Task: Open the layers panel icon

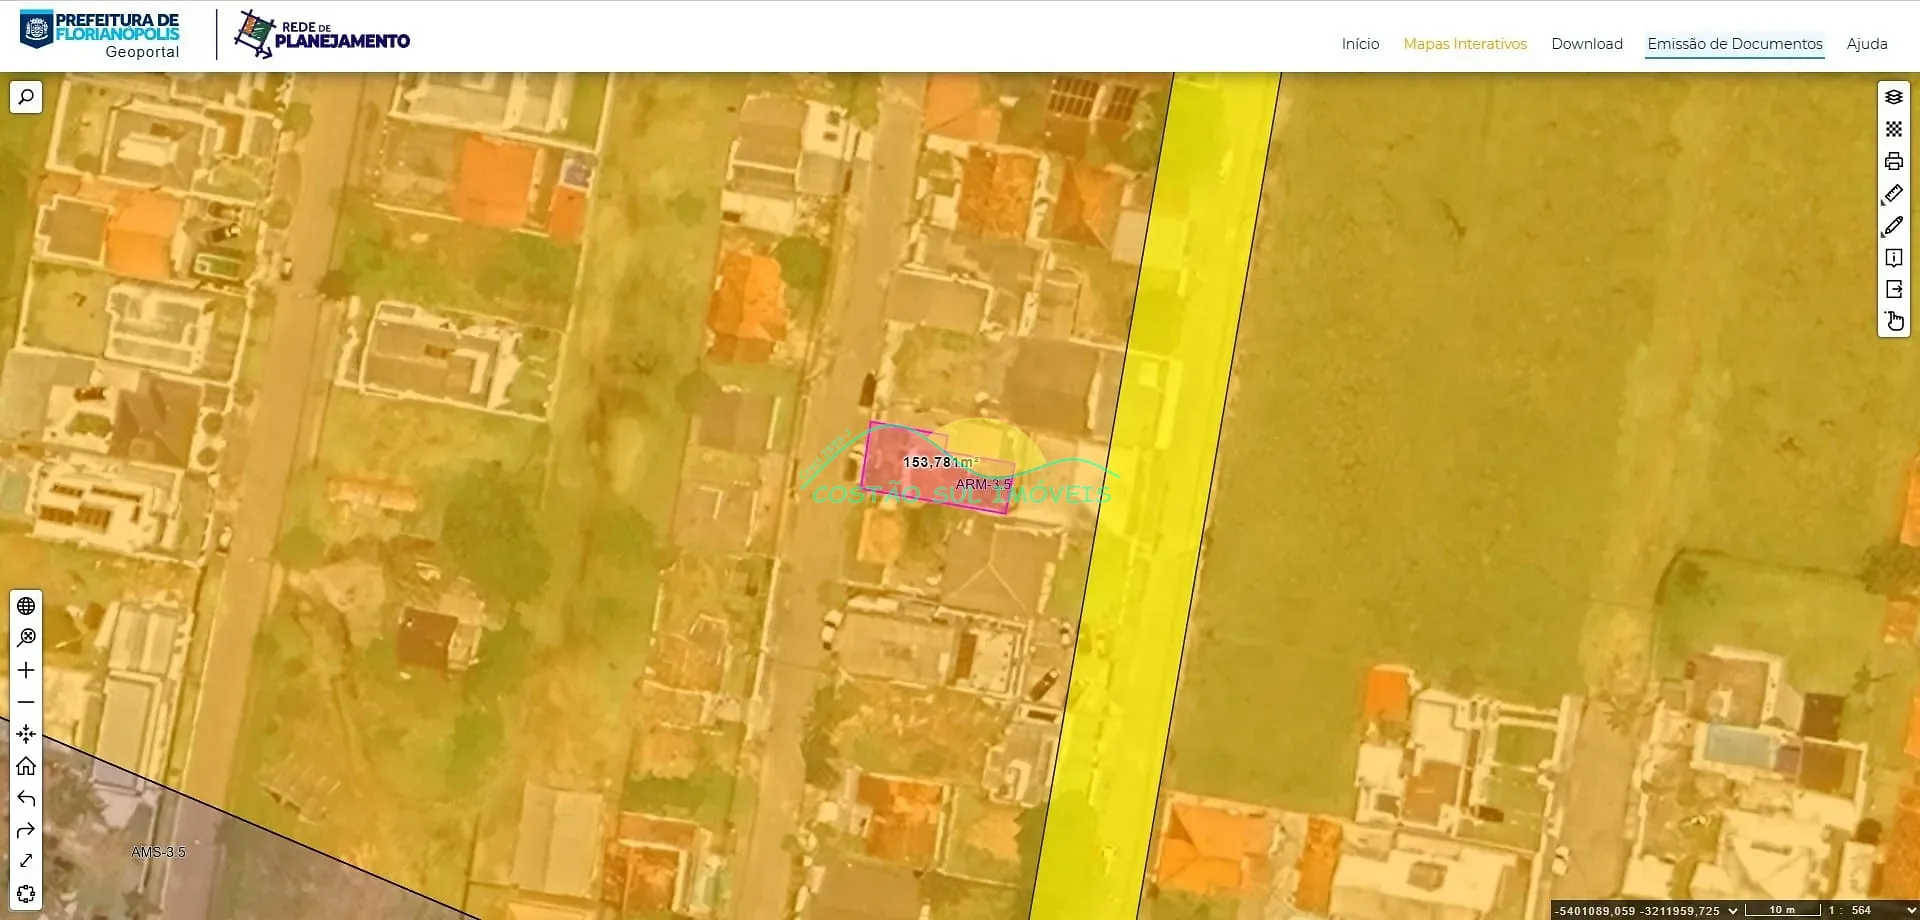Action: tap(1893, 97)
